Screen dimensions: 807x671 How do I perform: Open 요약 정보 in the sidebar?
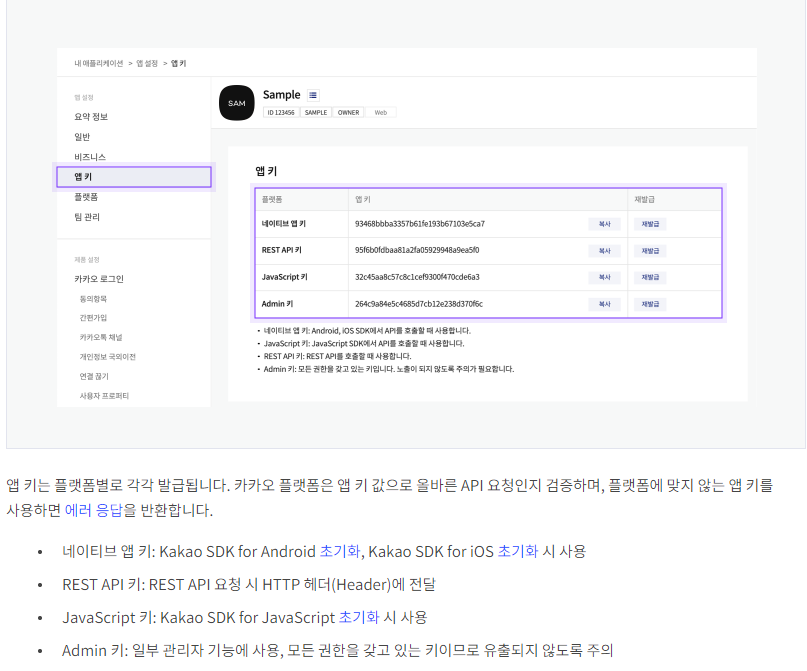(x=91, y=117)
